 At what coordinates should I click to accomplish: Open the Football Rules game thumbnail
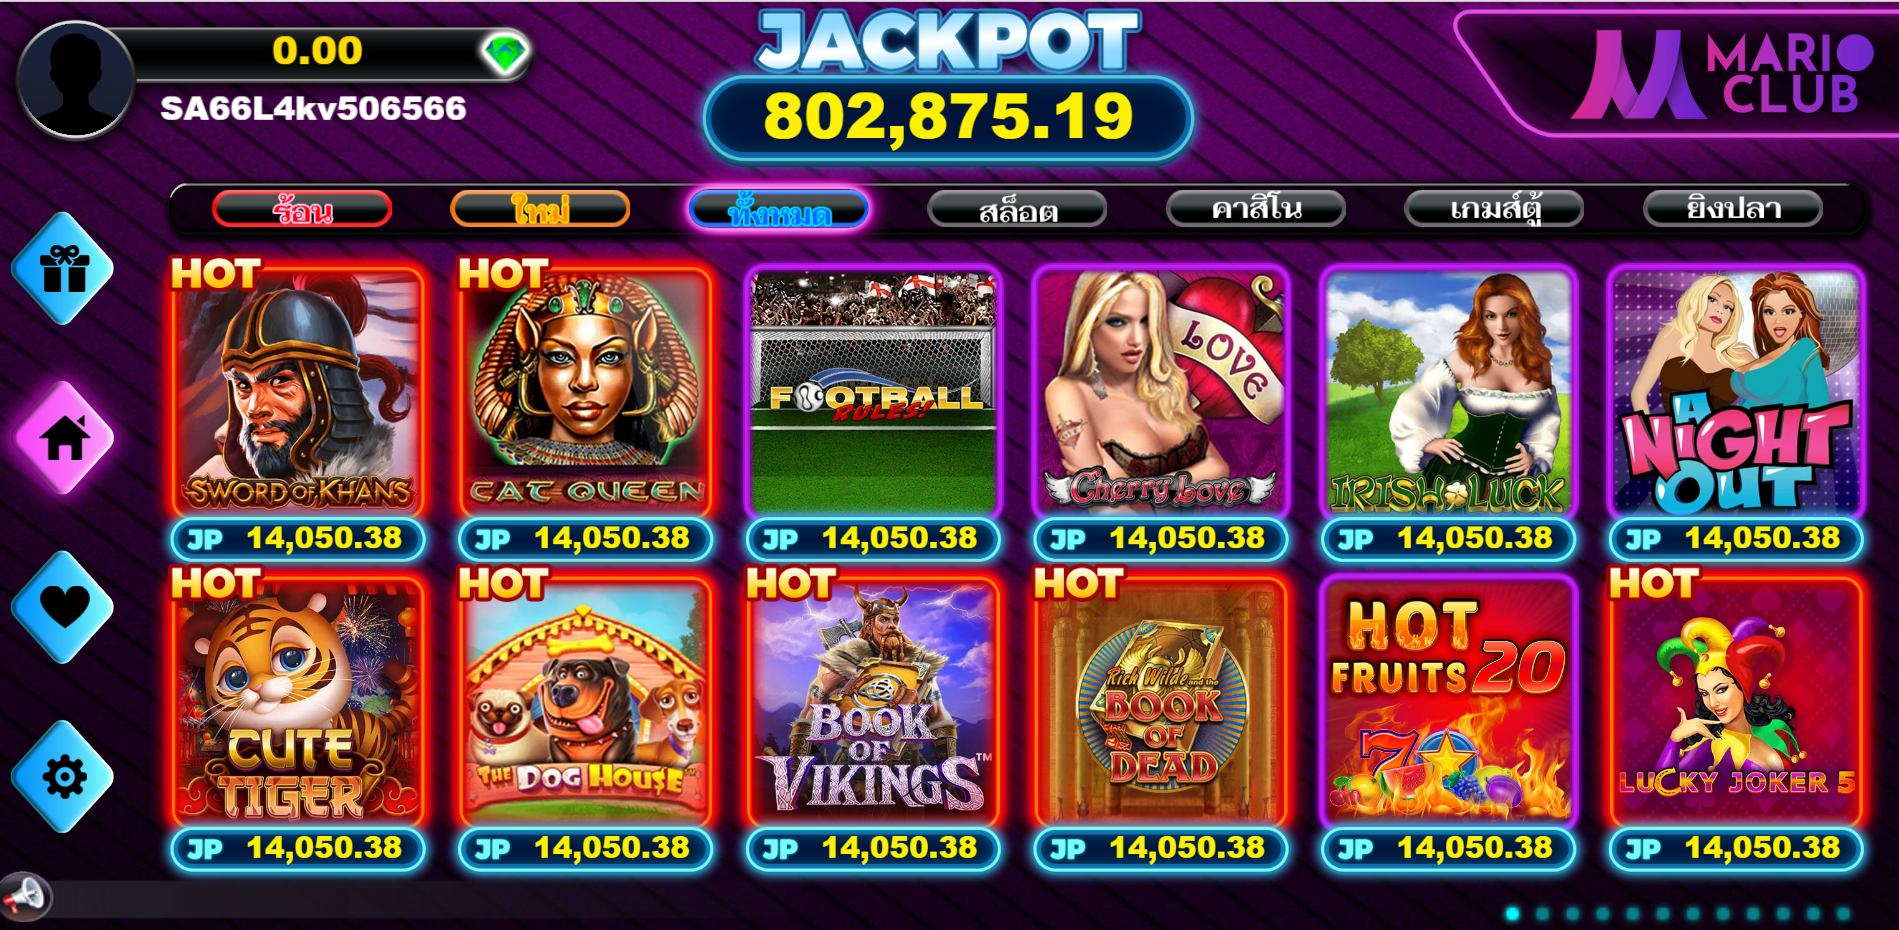pos(873,391)
